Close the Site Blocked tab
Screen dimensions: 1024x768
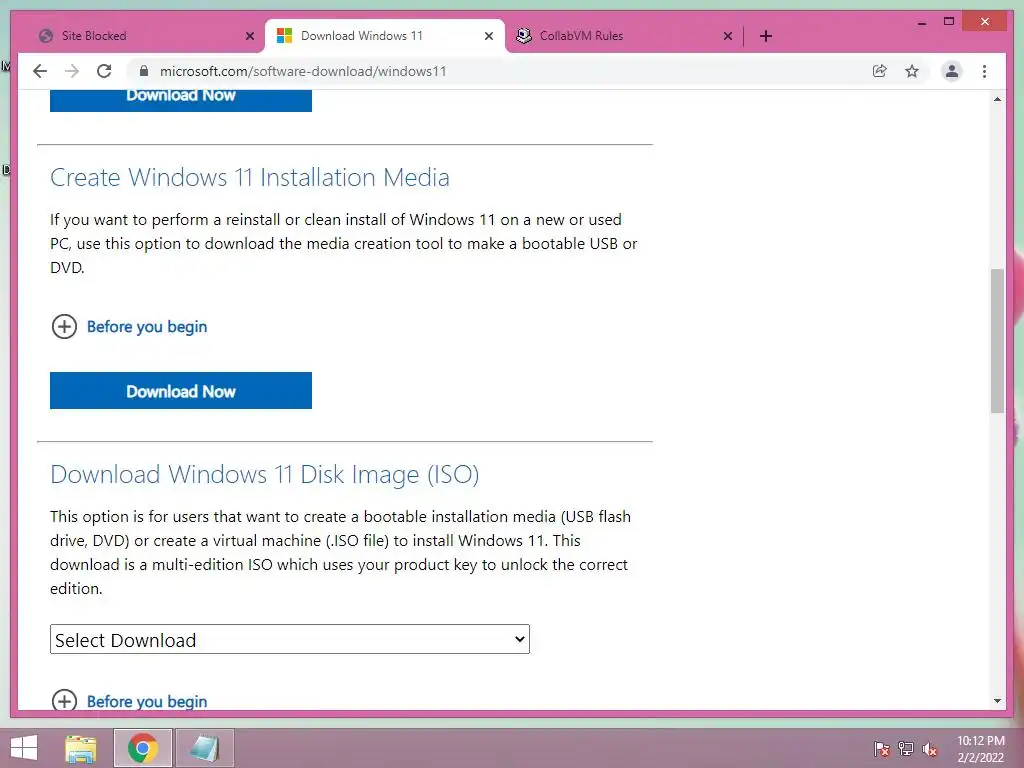point(249,36)
